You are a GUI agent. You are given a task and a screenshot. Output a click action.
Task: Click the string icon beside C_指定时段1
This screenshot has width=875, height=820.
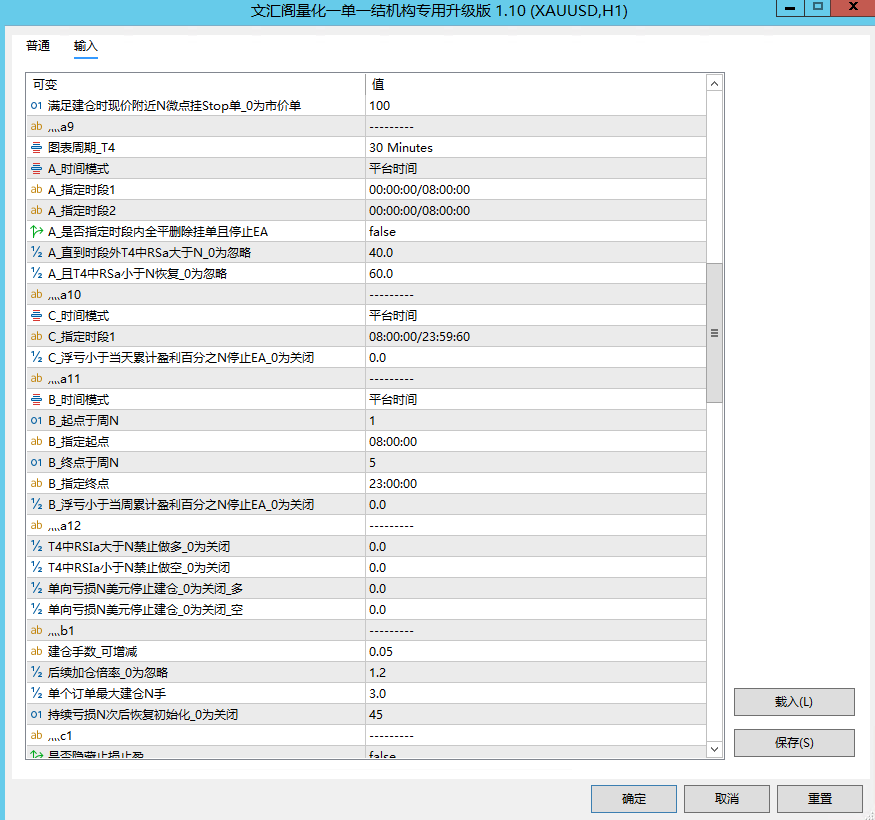tap(36, 337)
